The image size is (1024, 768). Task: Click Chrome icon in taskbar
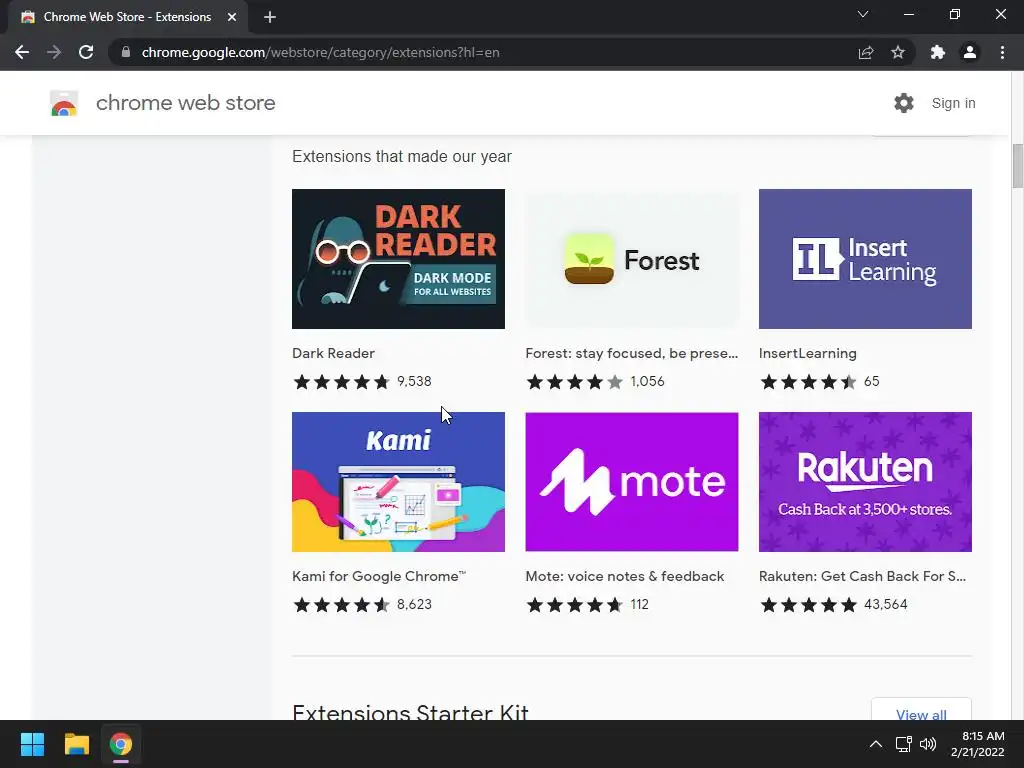tap(121, 744)
